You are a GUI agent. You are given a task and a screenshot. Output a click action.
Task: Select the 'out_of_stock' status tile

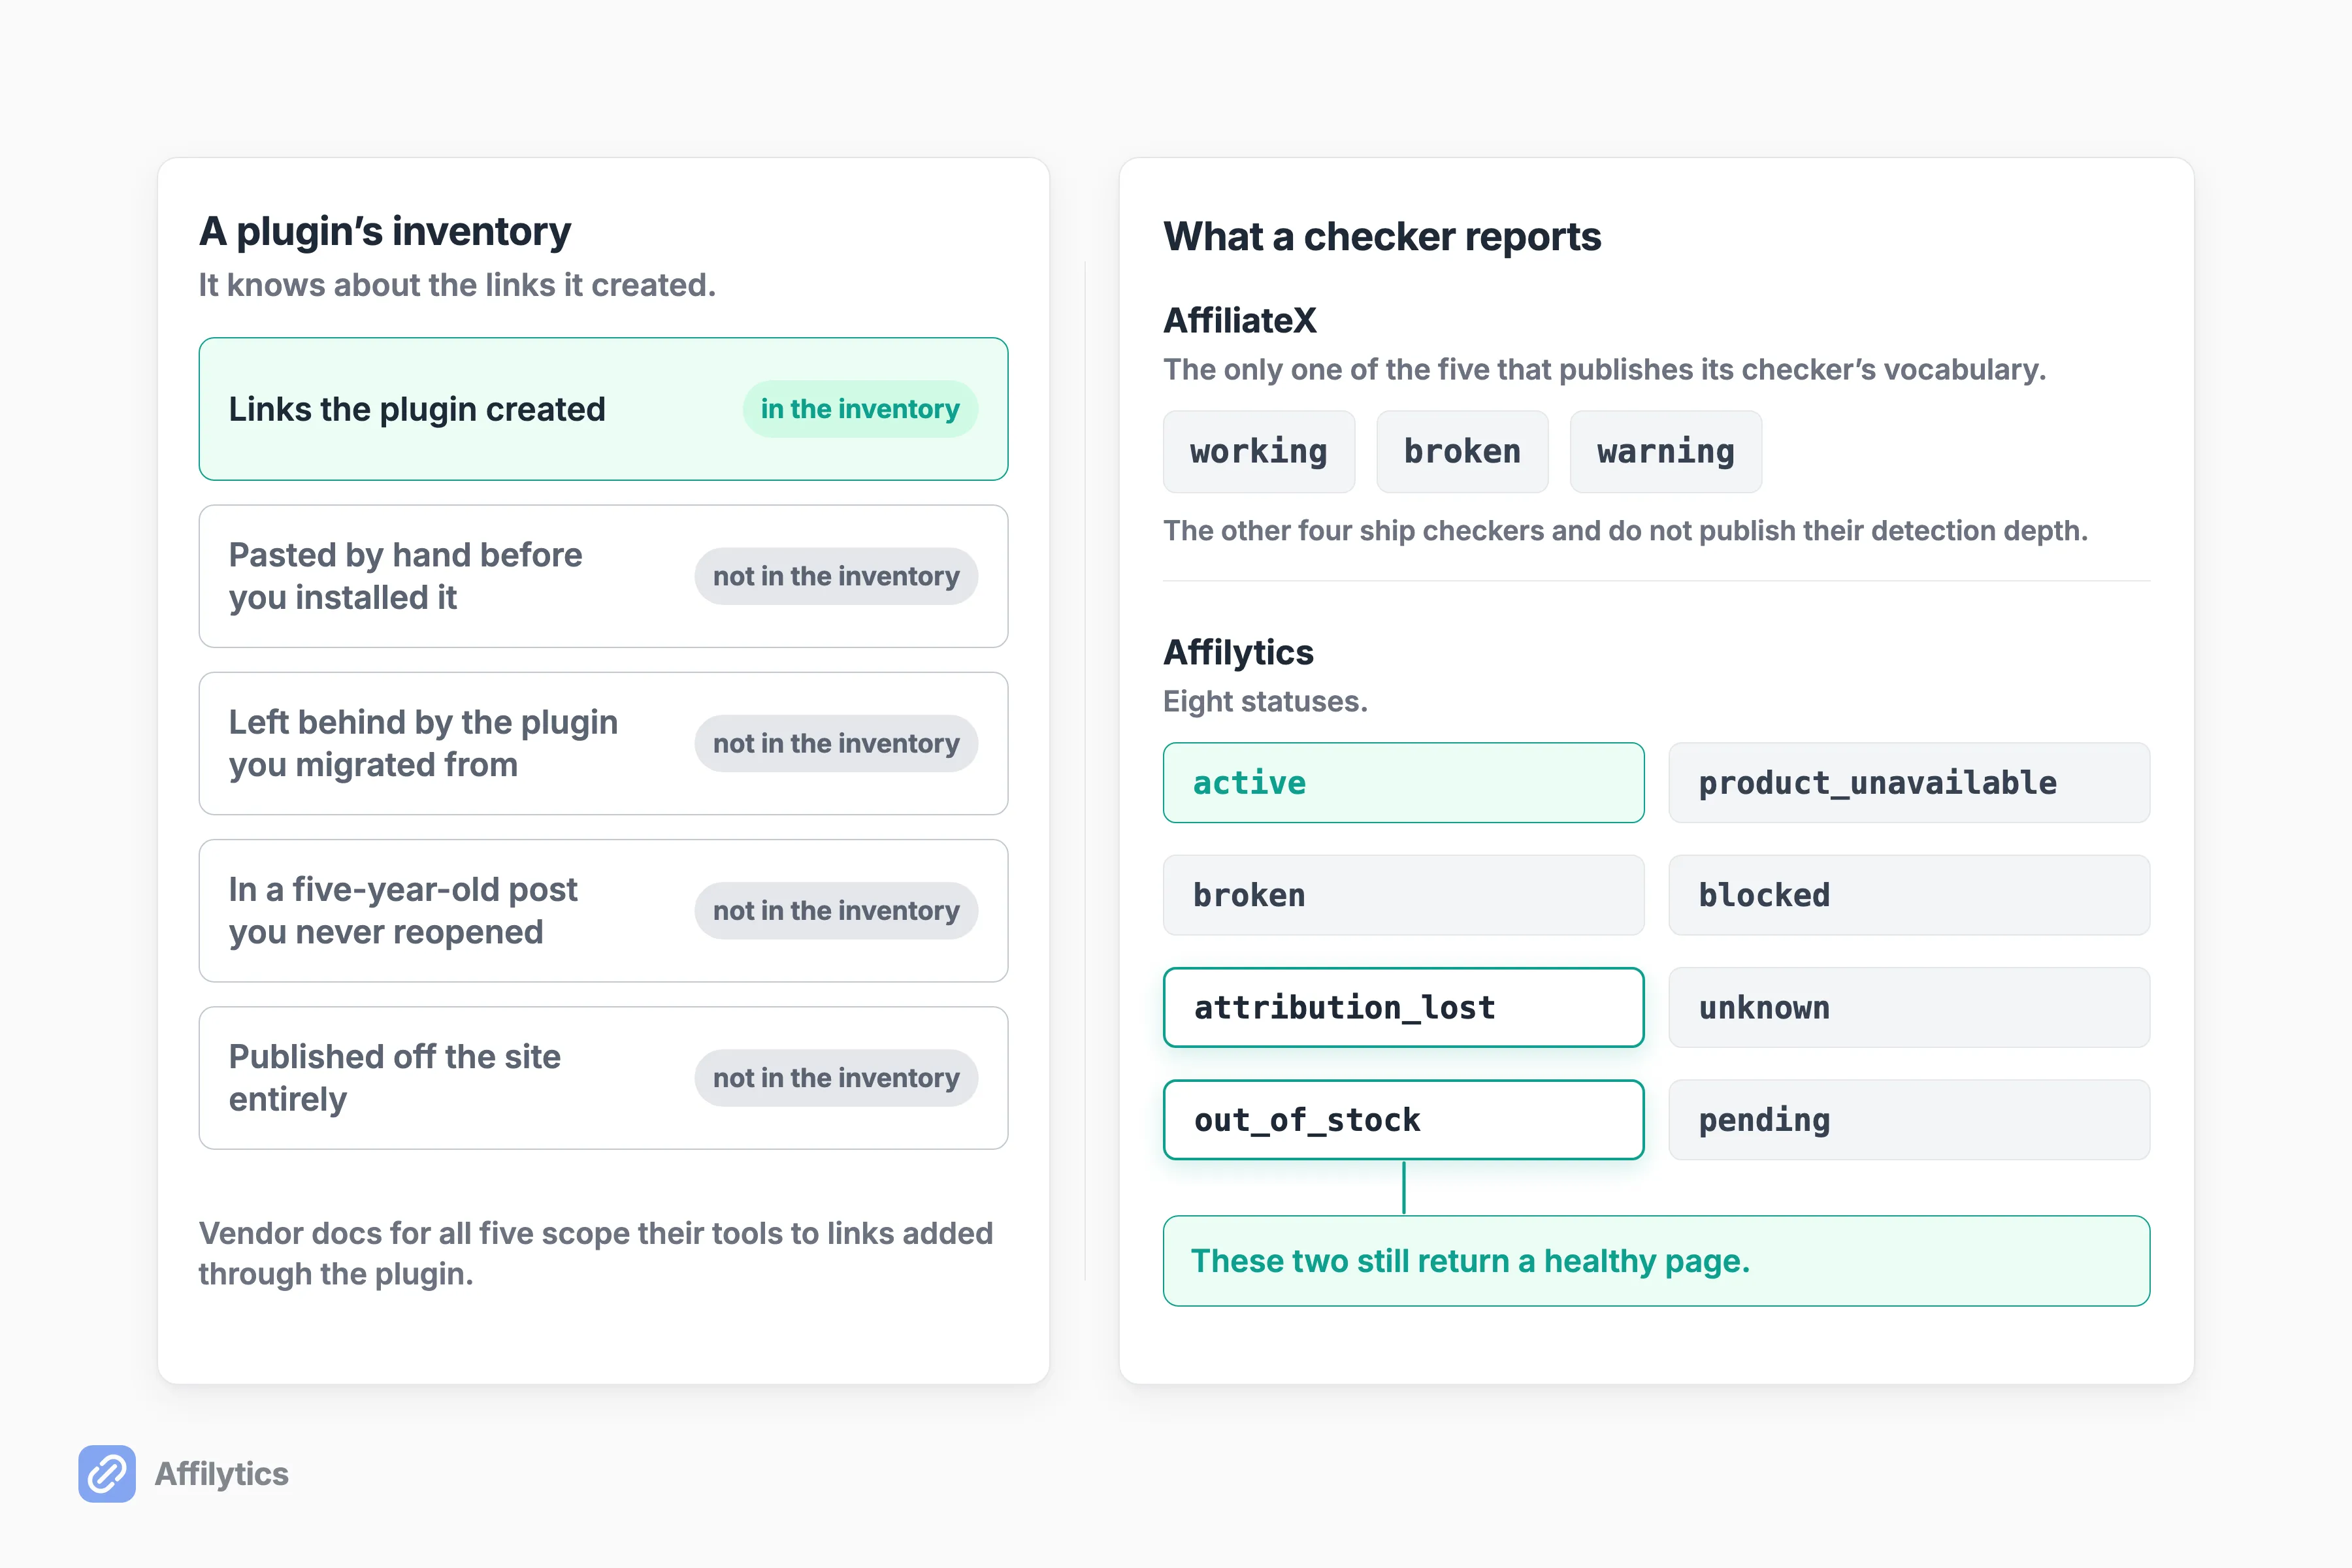(x=1403, y=1119)
